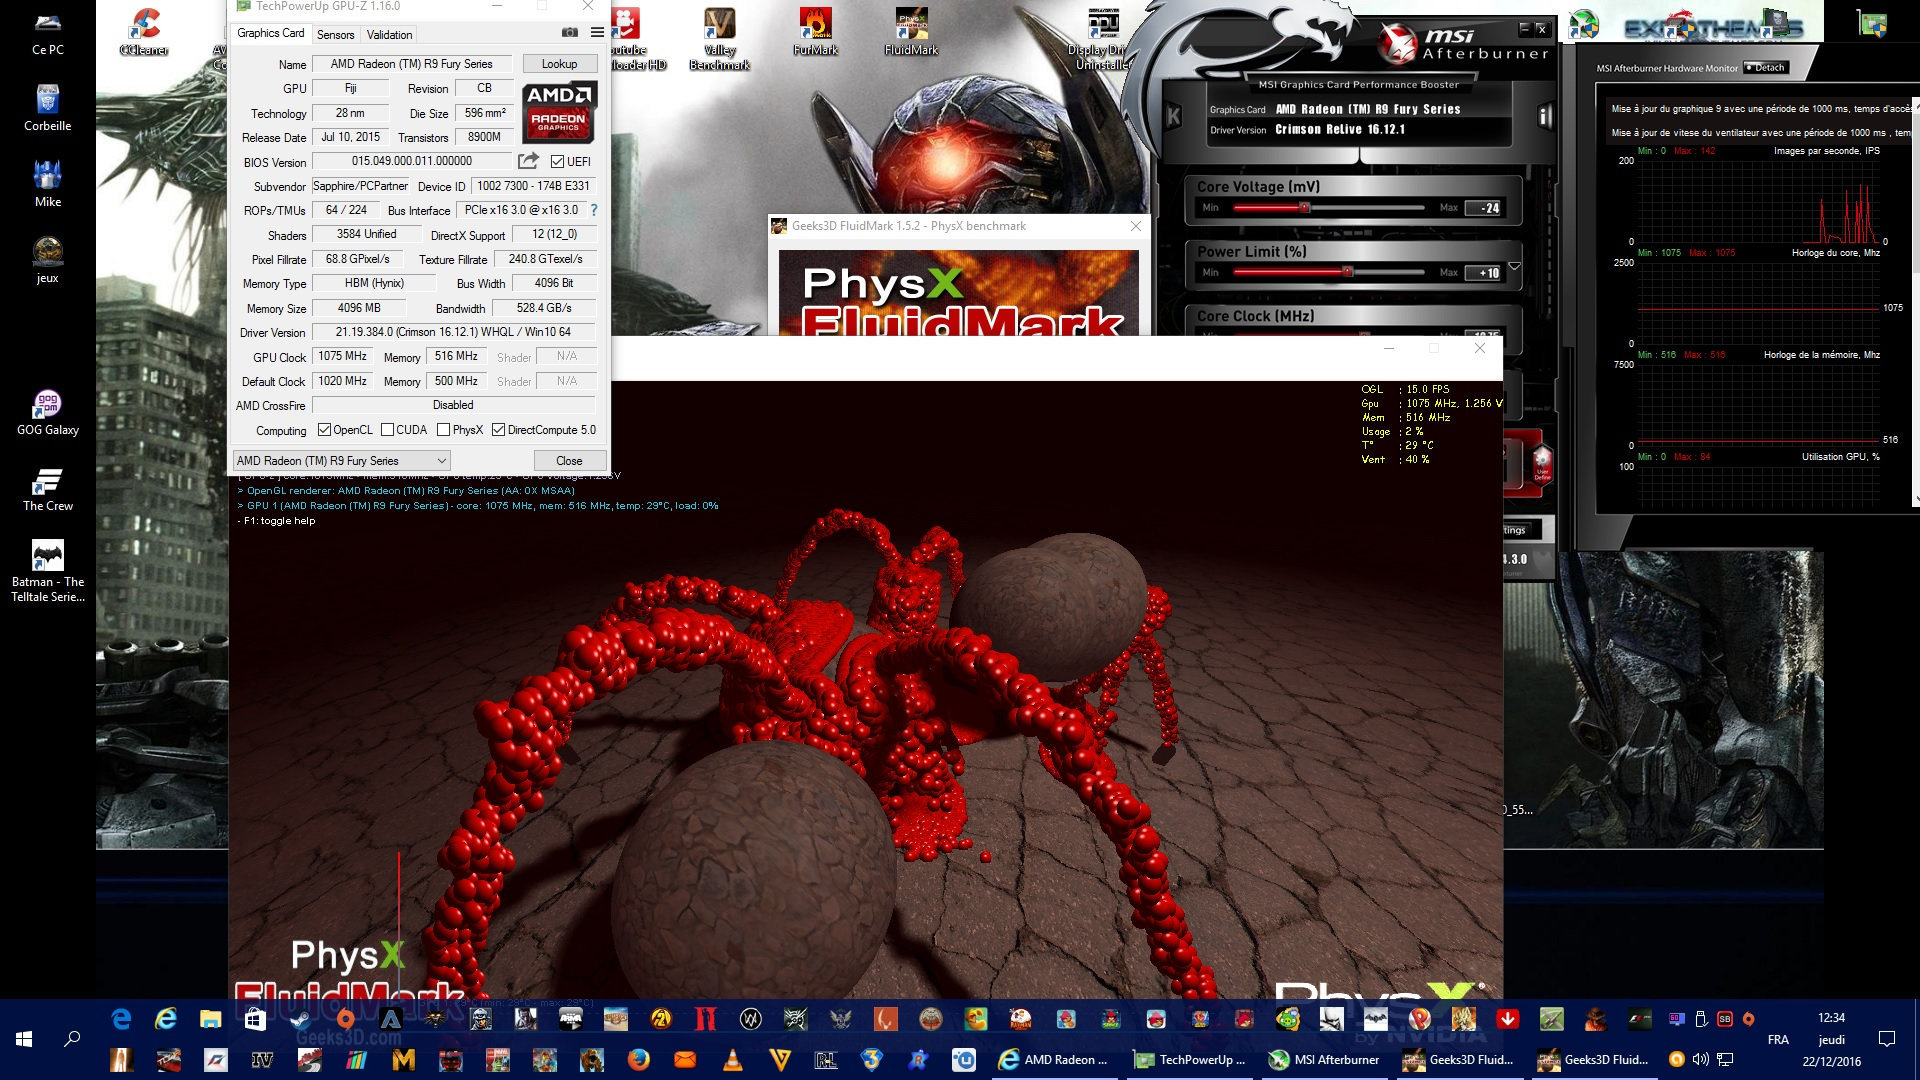Viewport: 1920px width, 1080px height.
Task: Toggle the CUDA checkbox
Action: 387,430
